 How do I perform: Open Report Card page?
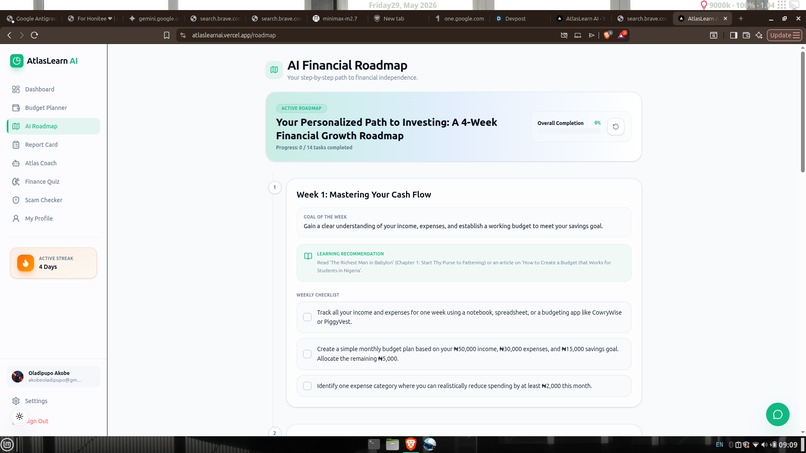pos(53,145)
